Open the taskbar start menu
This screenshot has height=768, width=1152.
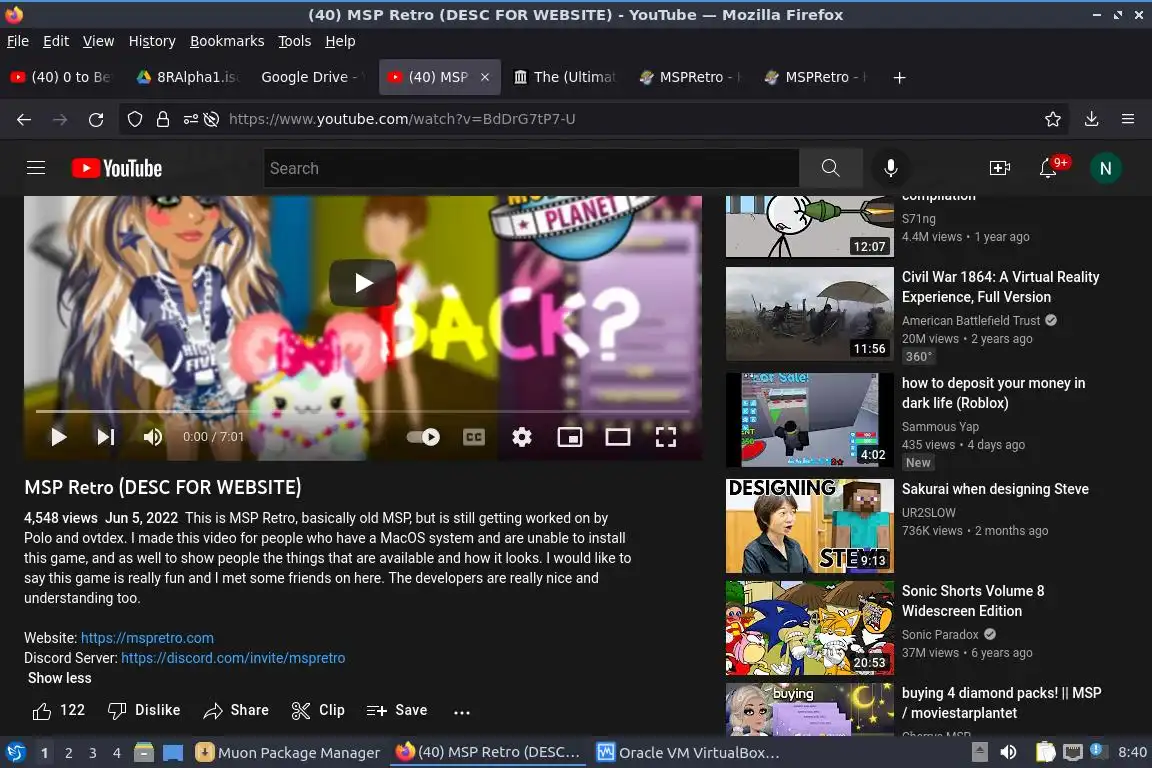(15, 753)
